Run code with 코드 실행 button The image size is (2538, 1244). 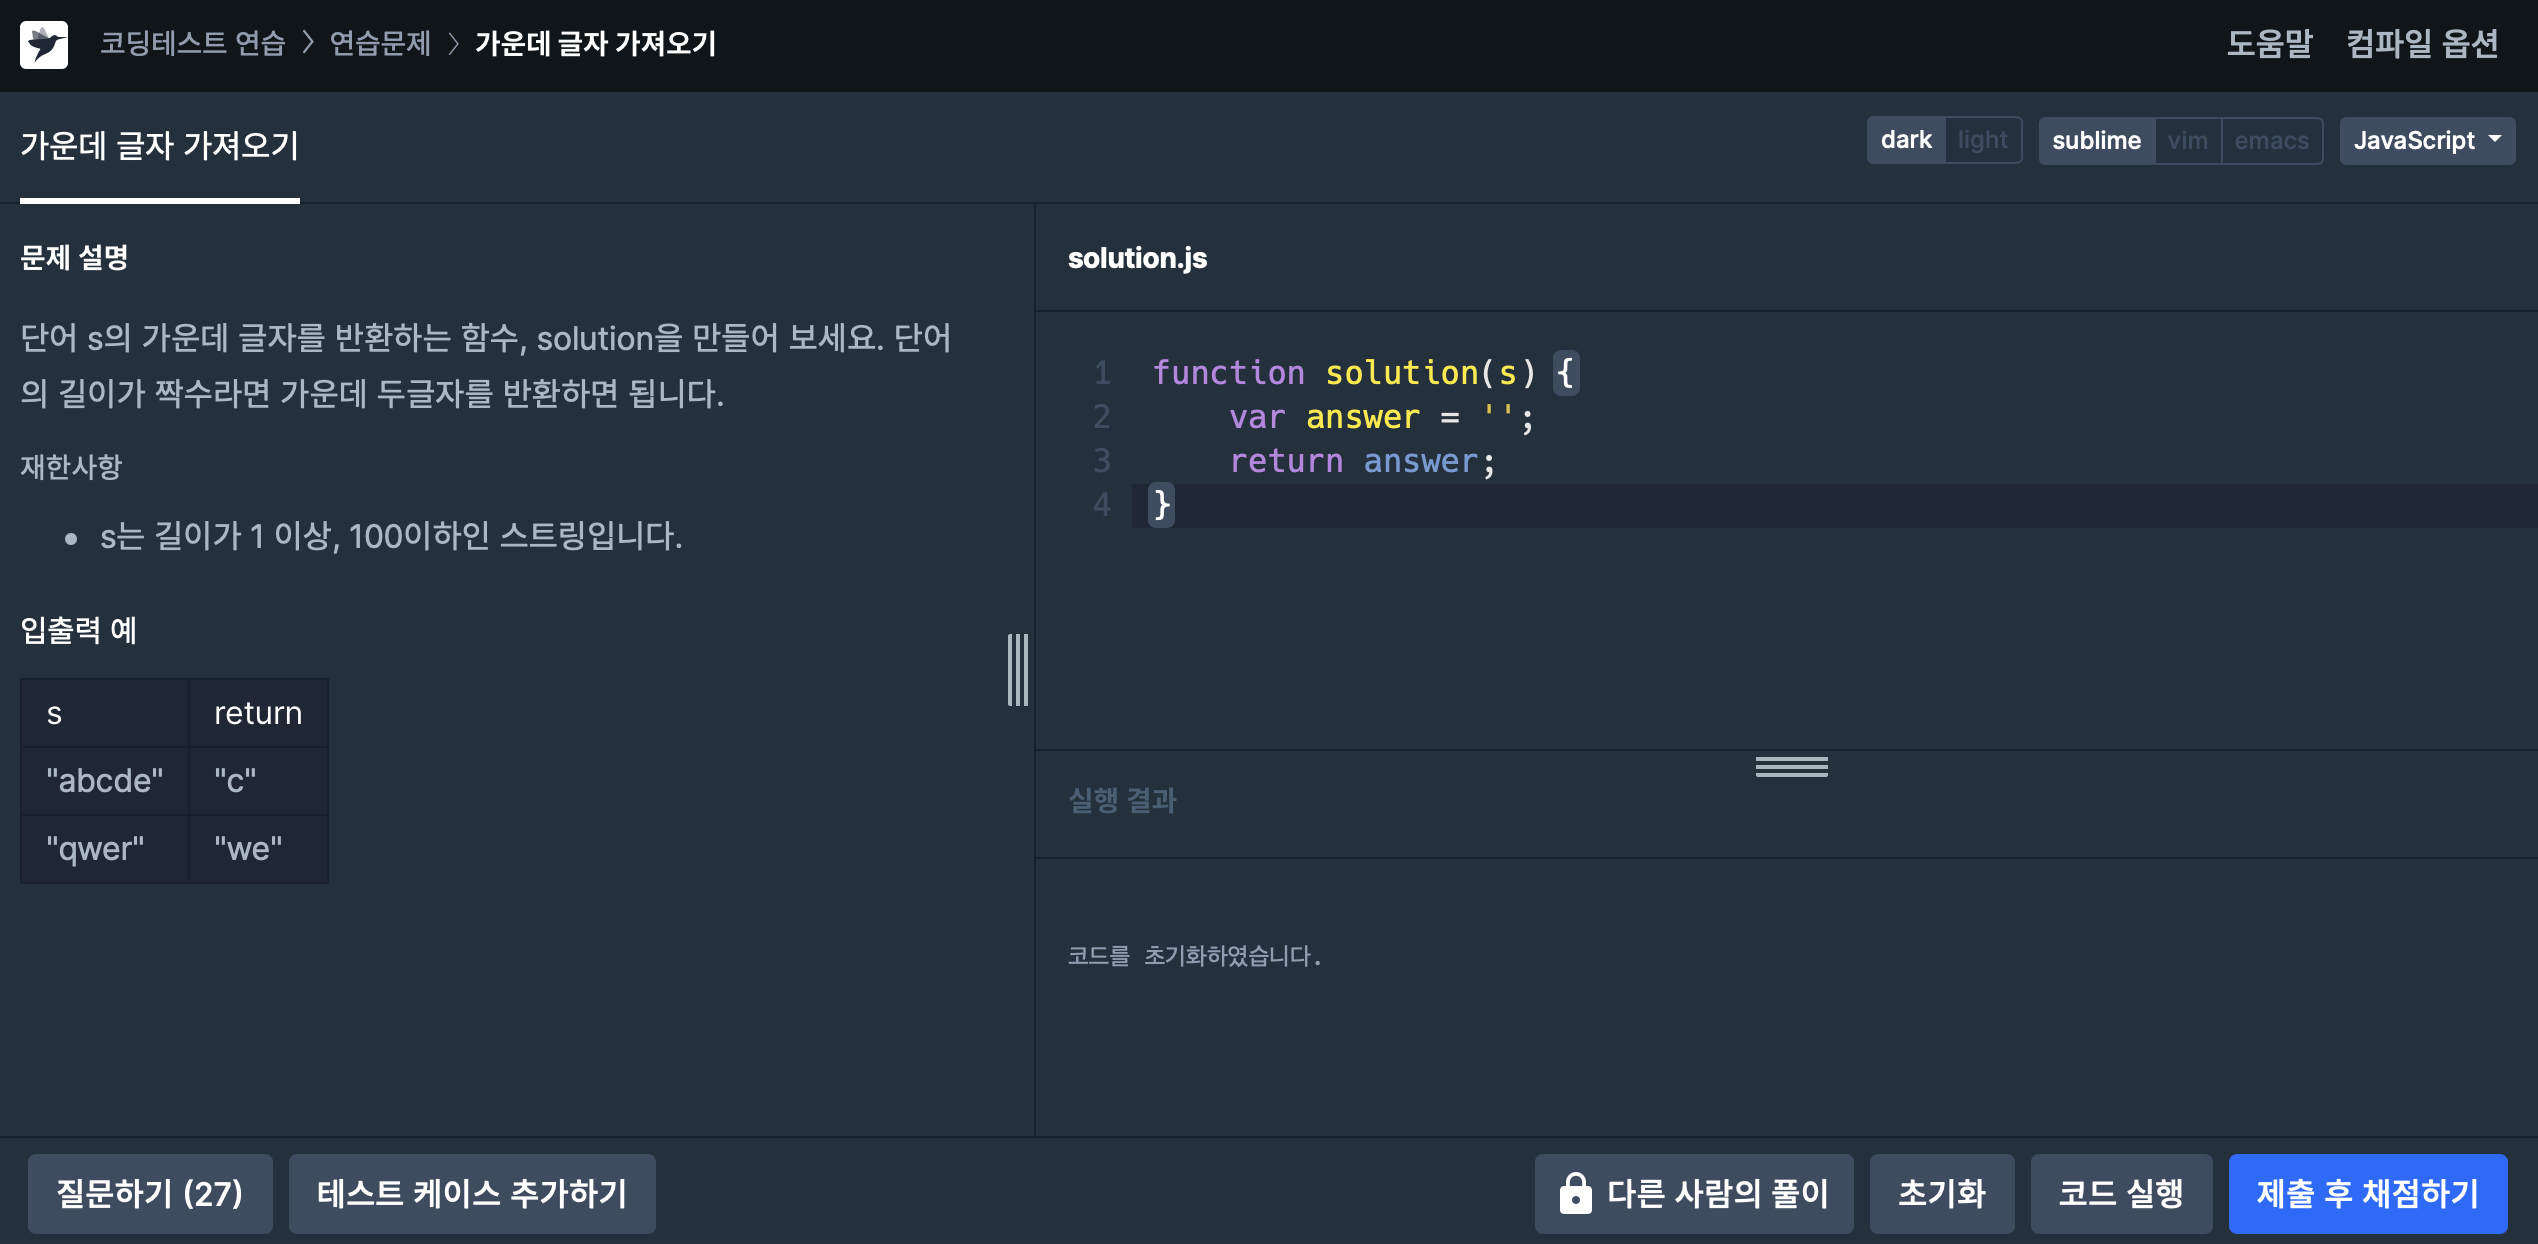(x=2120, y=1193)
